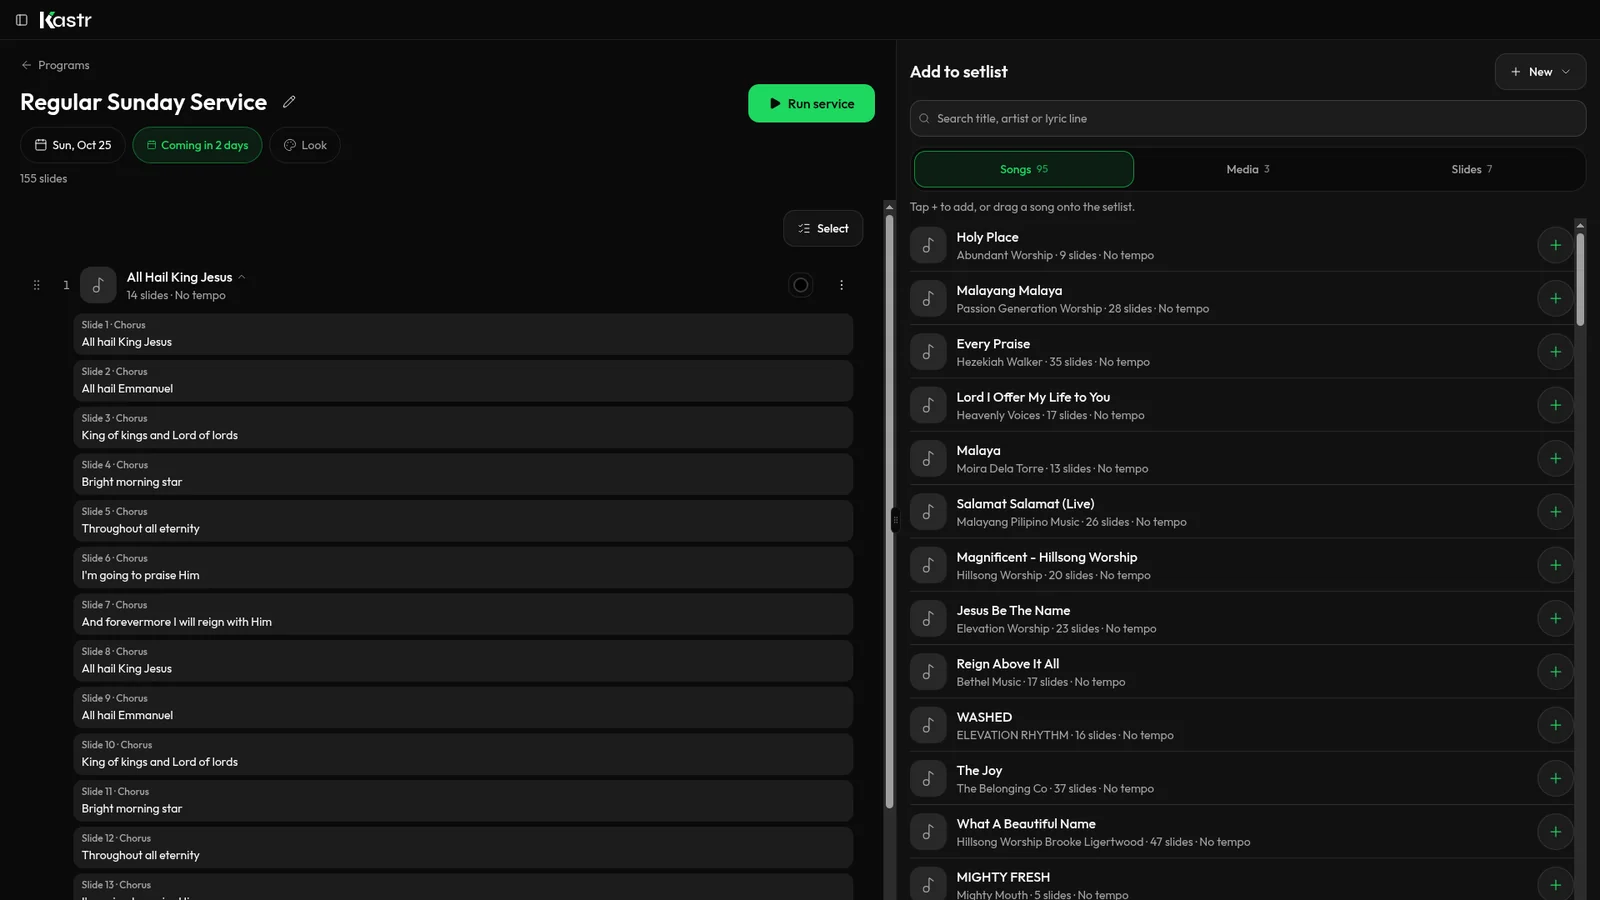Toggle the circle status for All Hail King Jesus
Image resolution: width=1600 pixels, height=900 pixels.
(801, 285)
